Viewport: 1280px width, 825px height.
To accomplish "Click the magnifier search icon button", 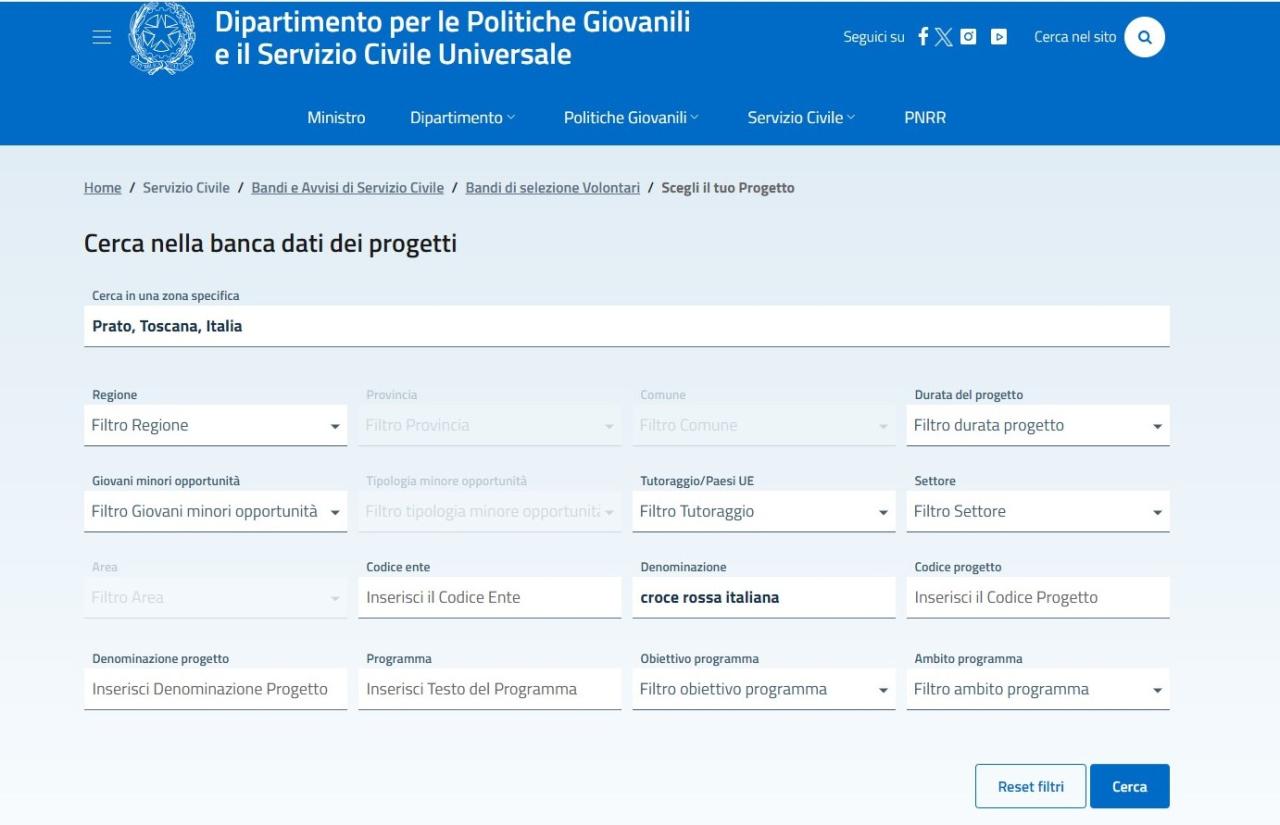I will tap(1144, 37).
